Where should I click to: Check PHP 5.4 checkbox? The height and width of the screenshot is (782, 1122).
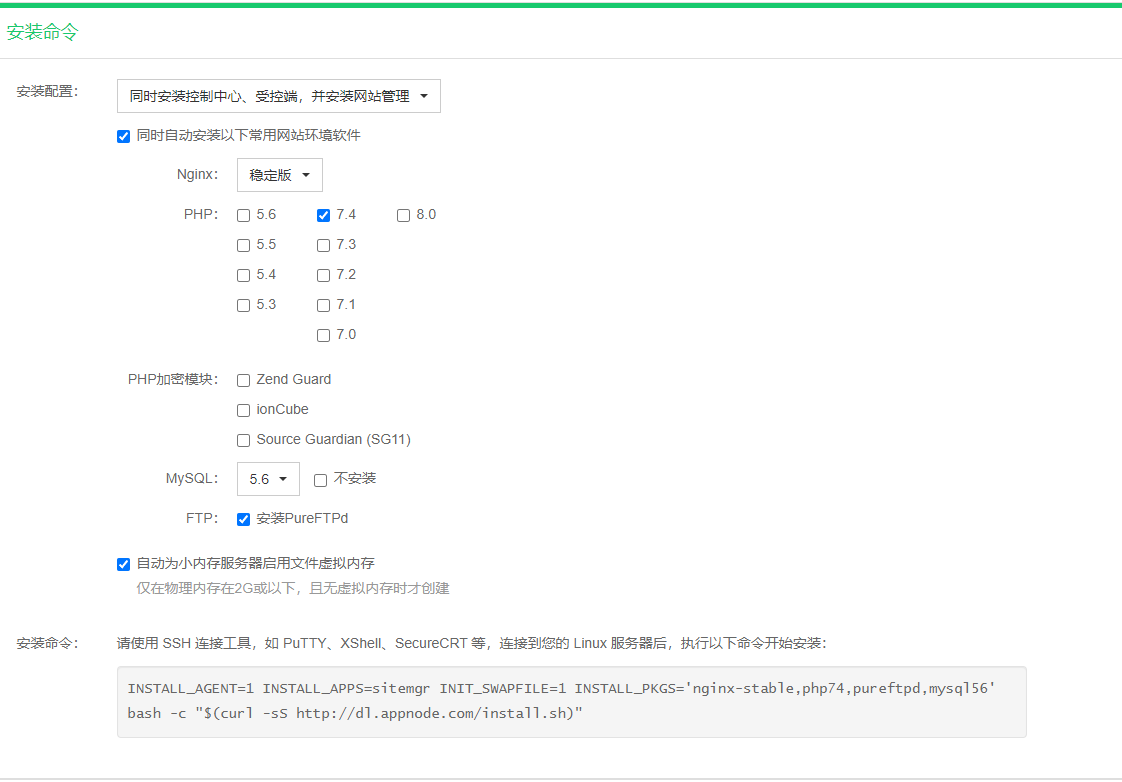244,275
